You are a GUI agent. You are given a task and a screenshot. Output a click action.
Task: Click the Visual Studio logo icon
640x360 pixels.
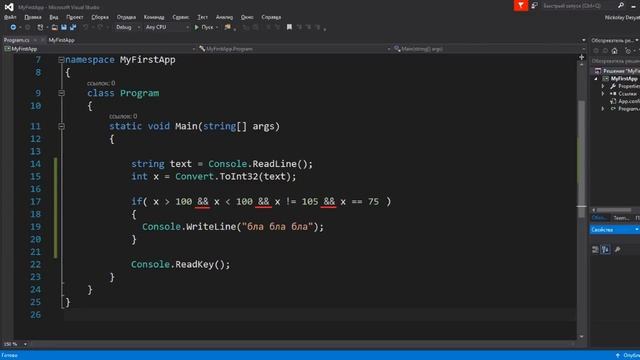pyautogui.click(x=9, y=7)
